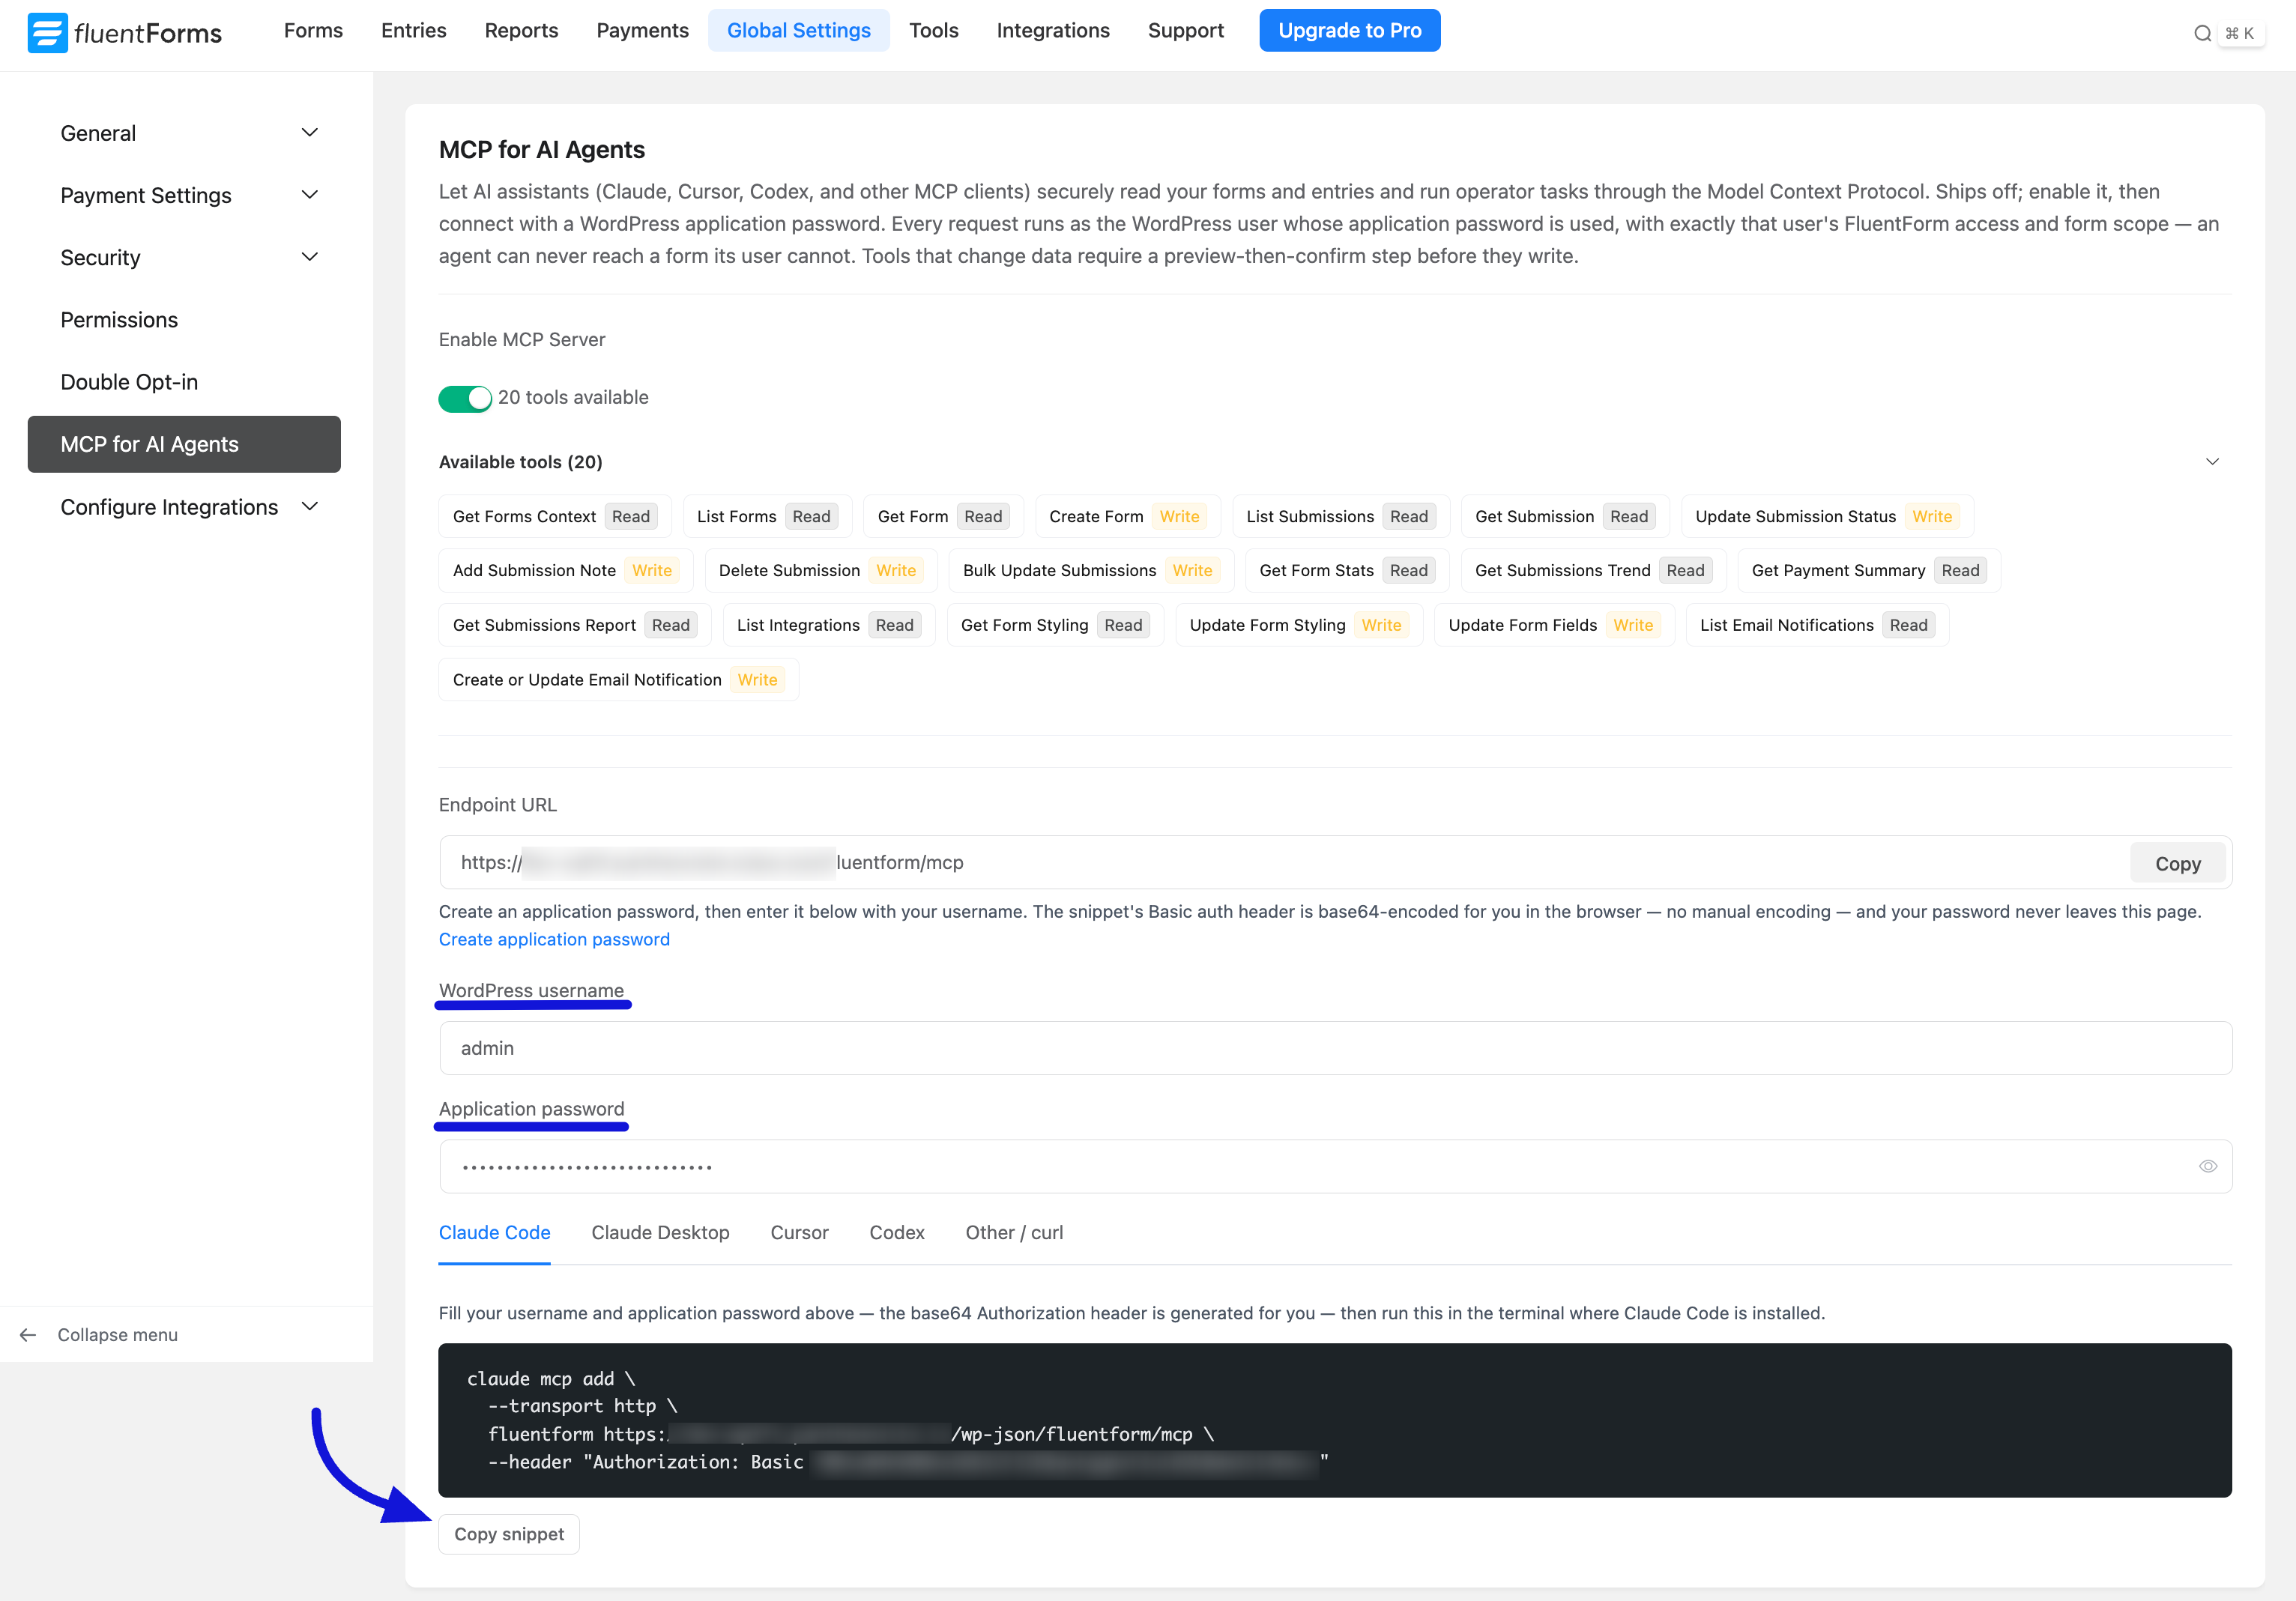
Task: Switch to the Other / curl tab
Action: click(x=1014, y=1233)
